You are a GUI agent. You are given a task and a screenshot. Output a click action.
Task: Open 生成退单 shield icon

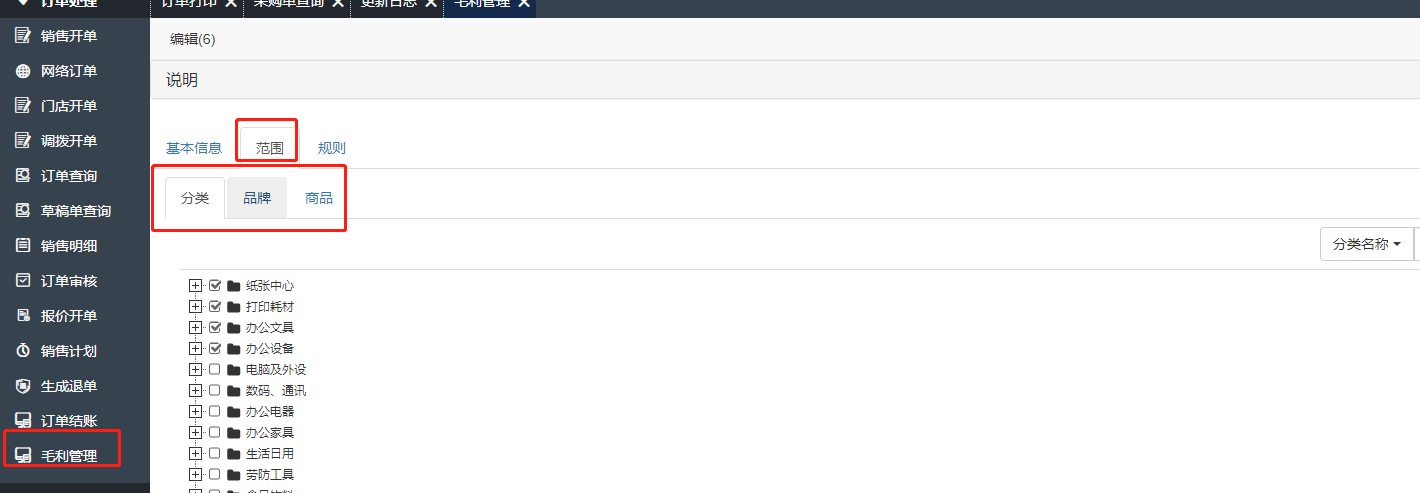coord(23,386)
